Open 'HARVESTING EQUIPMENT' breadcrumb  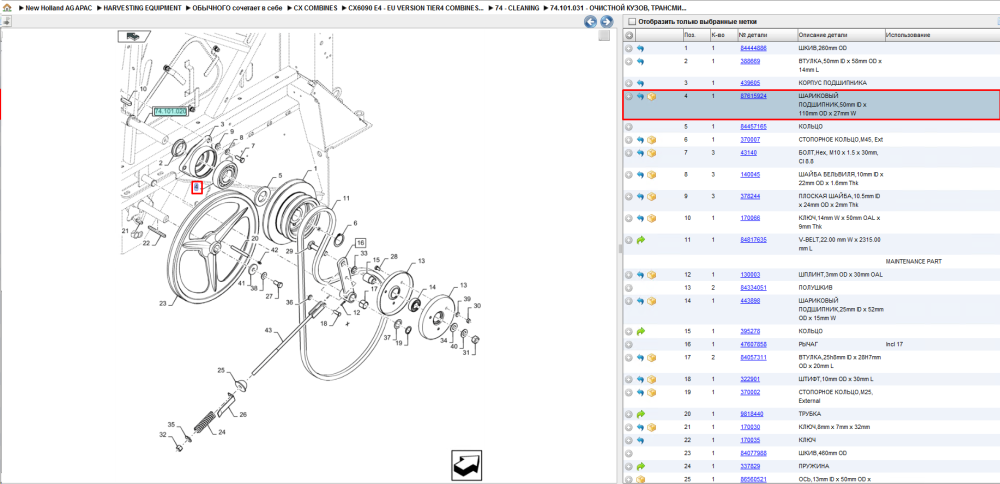click(143, 8)
